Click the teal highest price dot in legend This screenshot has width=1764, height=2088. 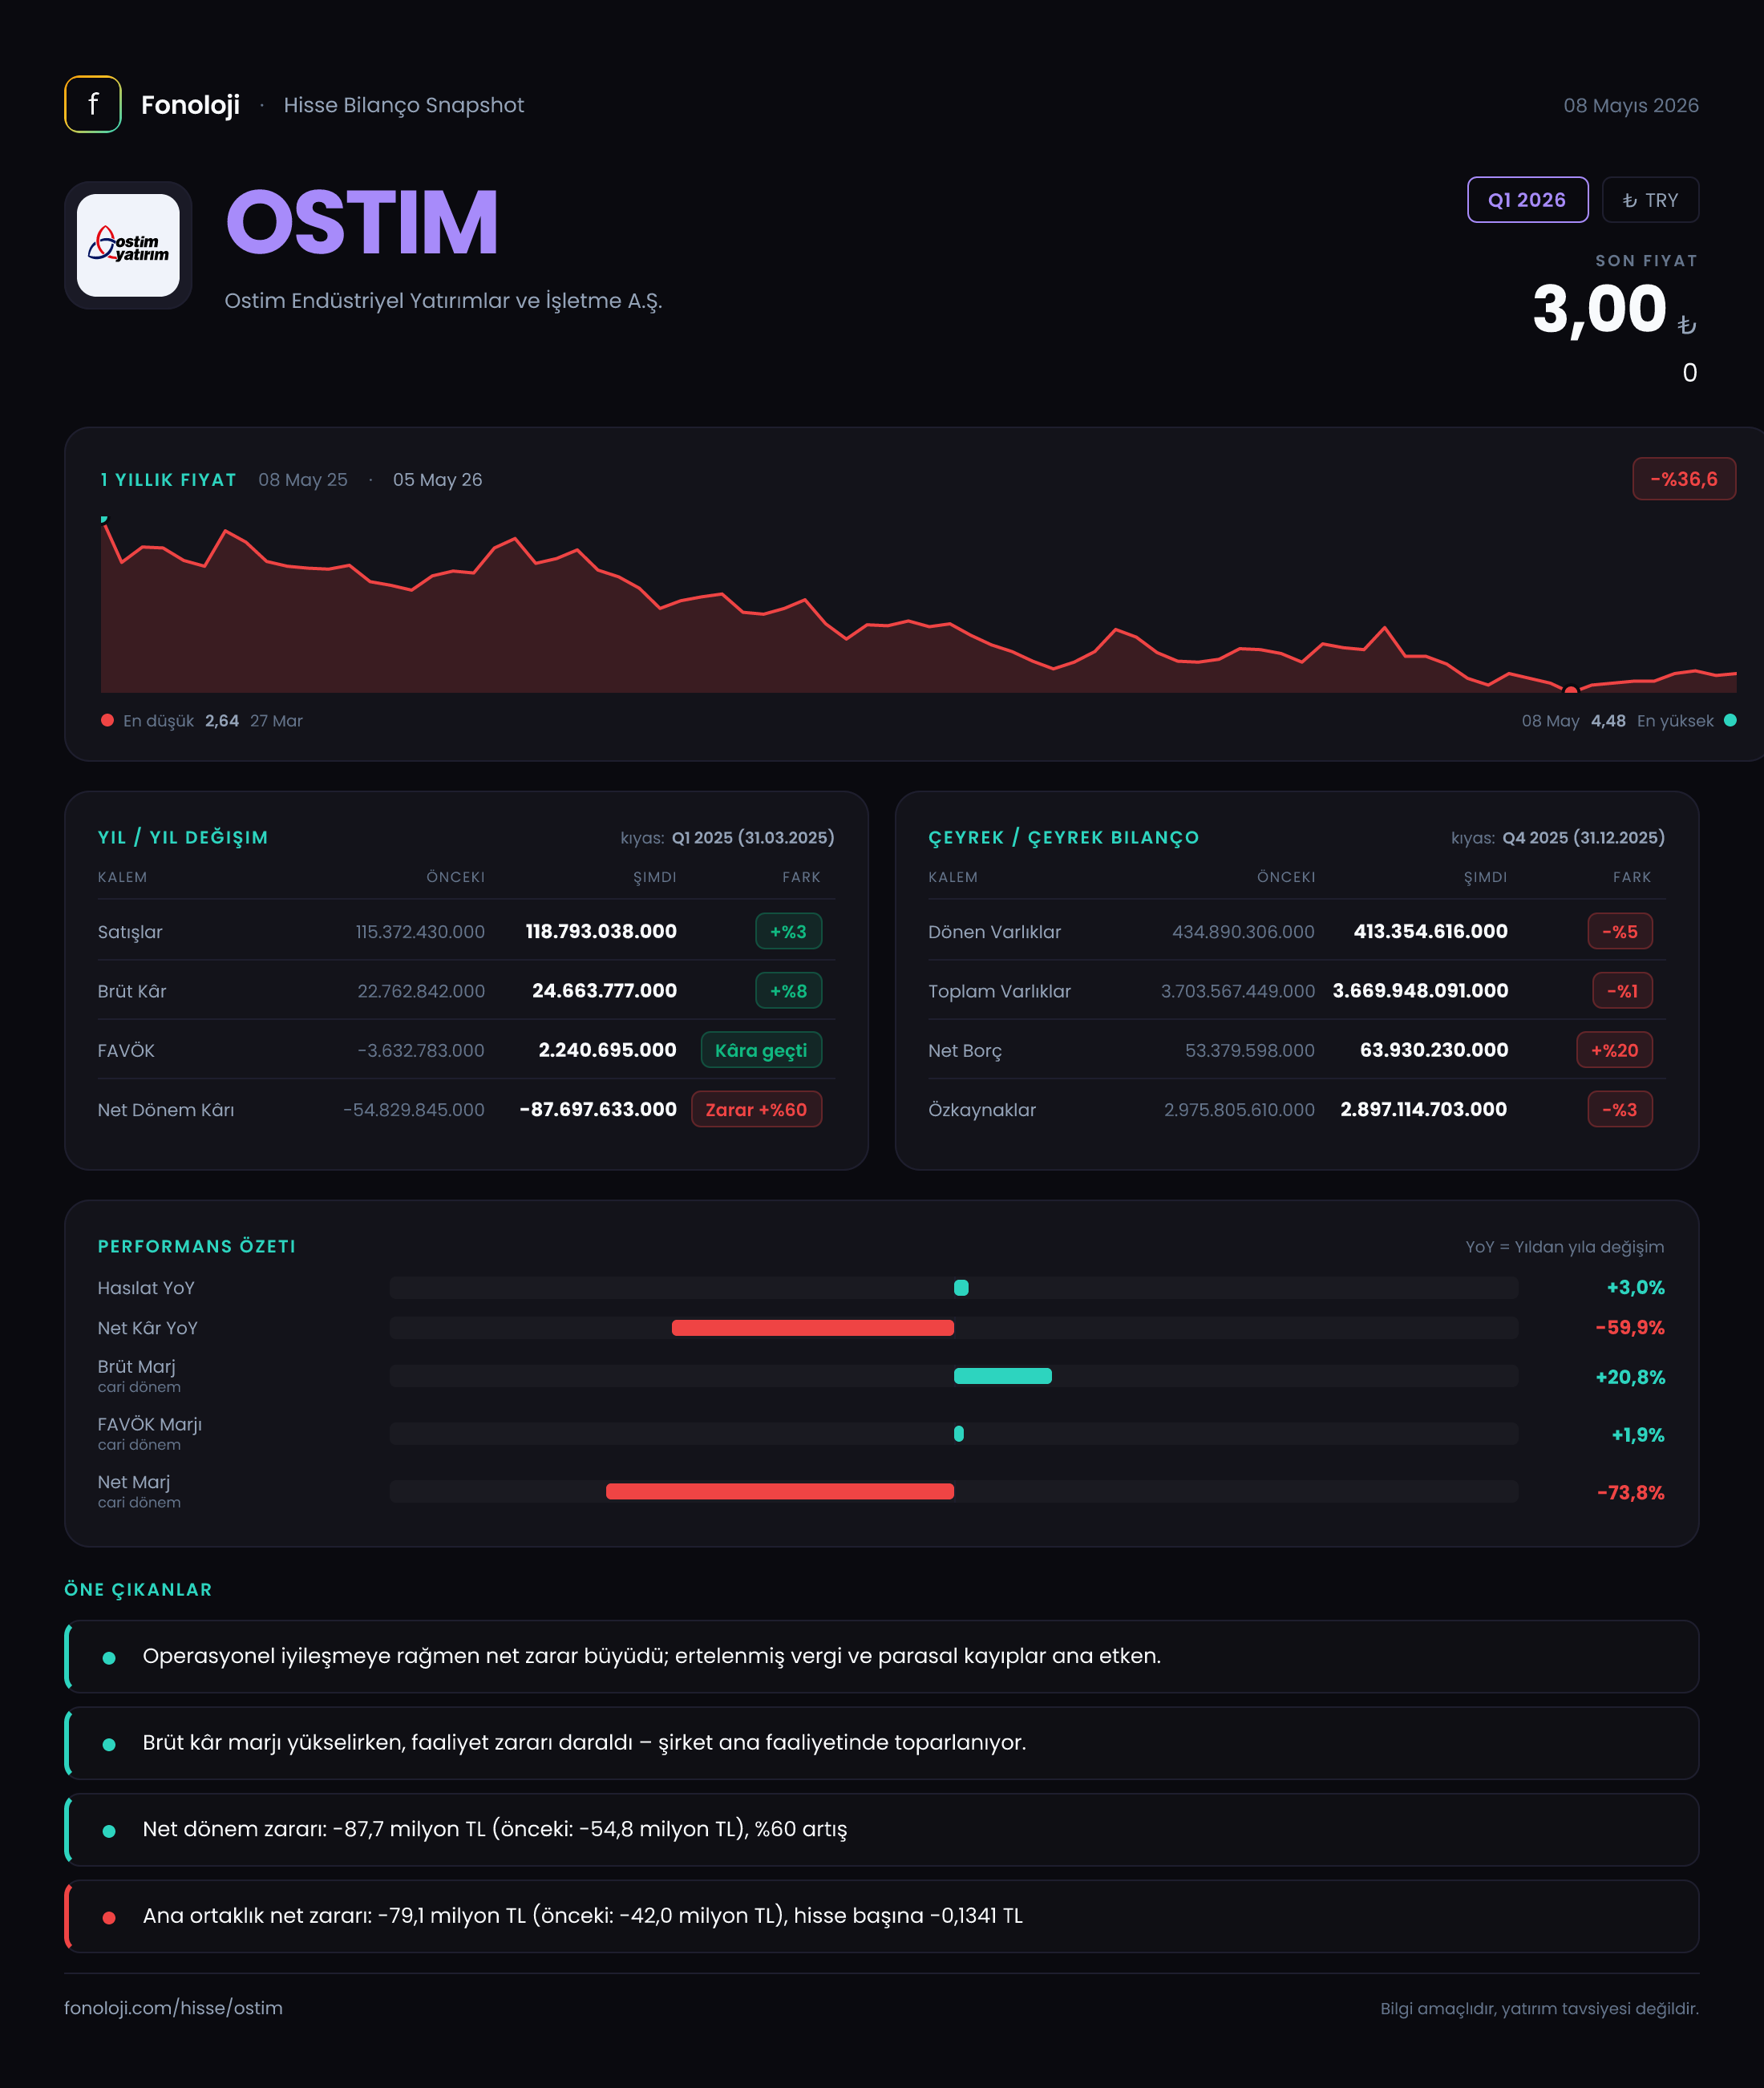[x=1730, y=720]
